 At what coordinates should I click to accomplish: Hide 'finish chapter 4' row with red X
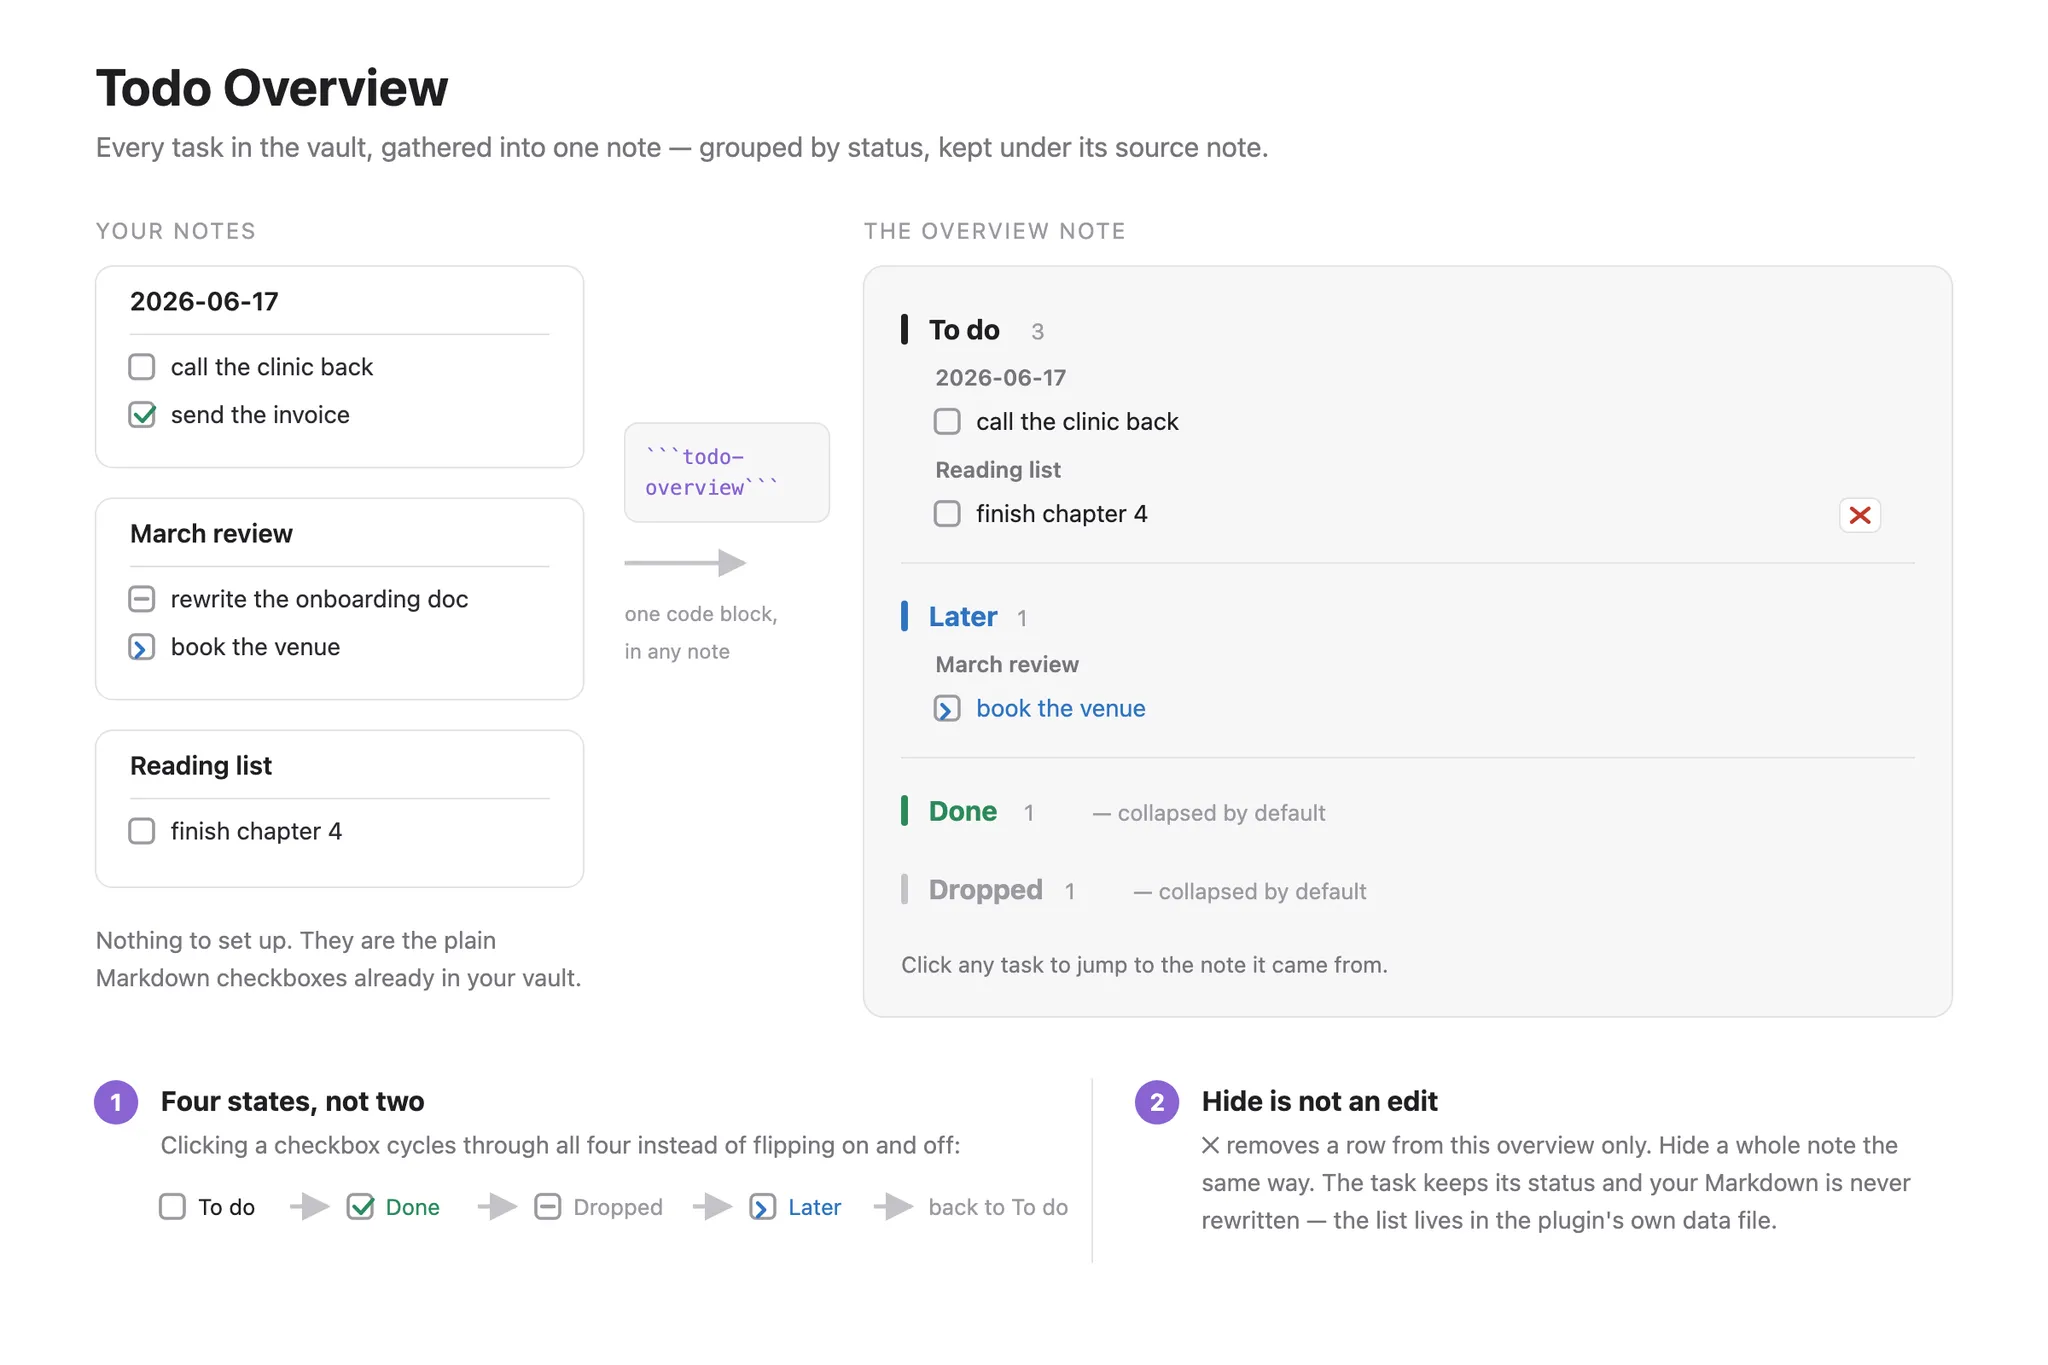pyautogui.click(x=1860, y=515)
